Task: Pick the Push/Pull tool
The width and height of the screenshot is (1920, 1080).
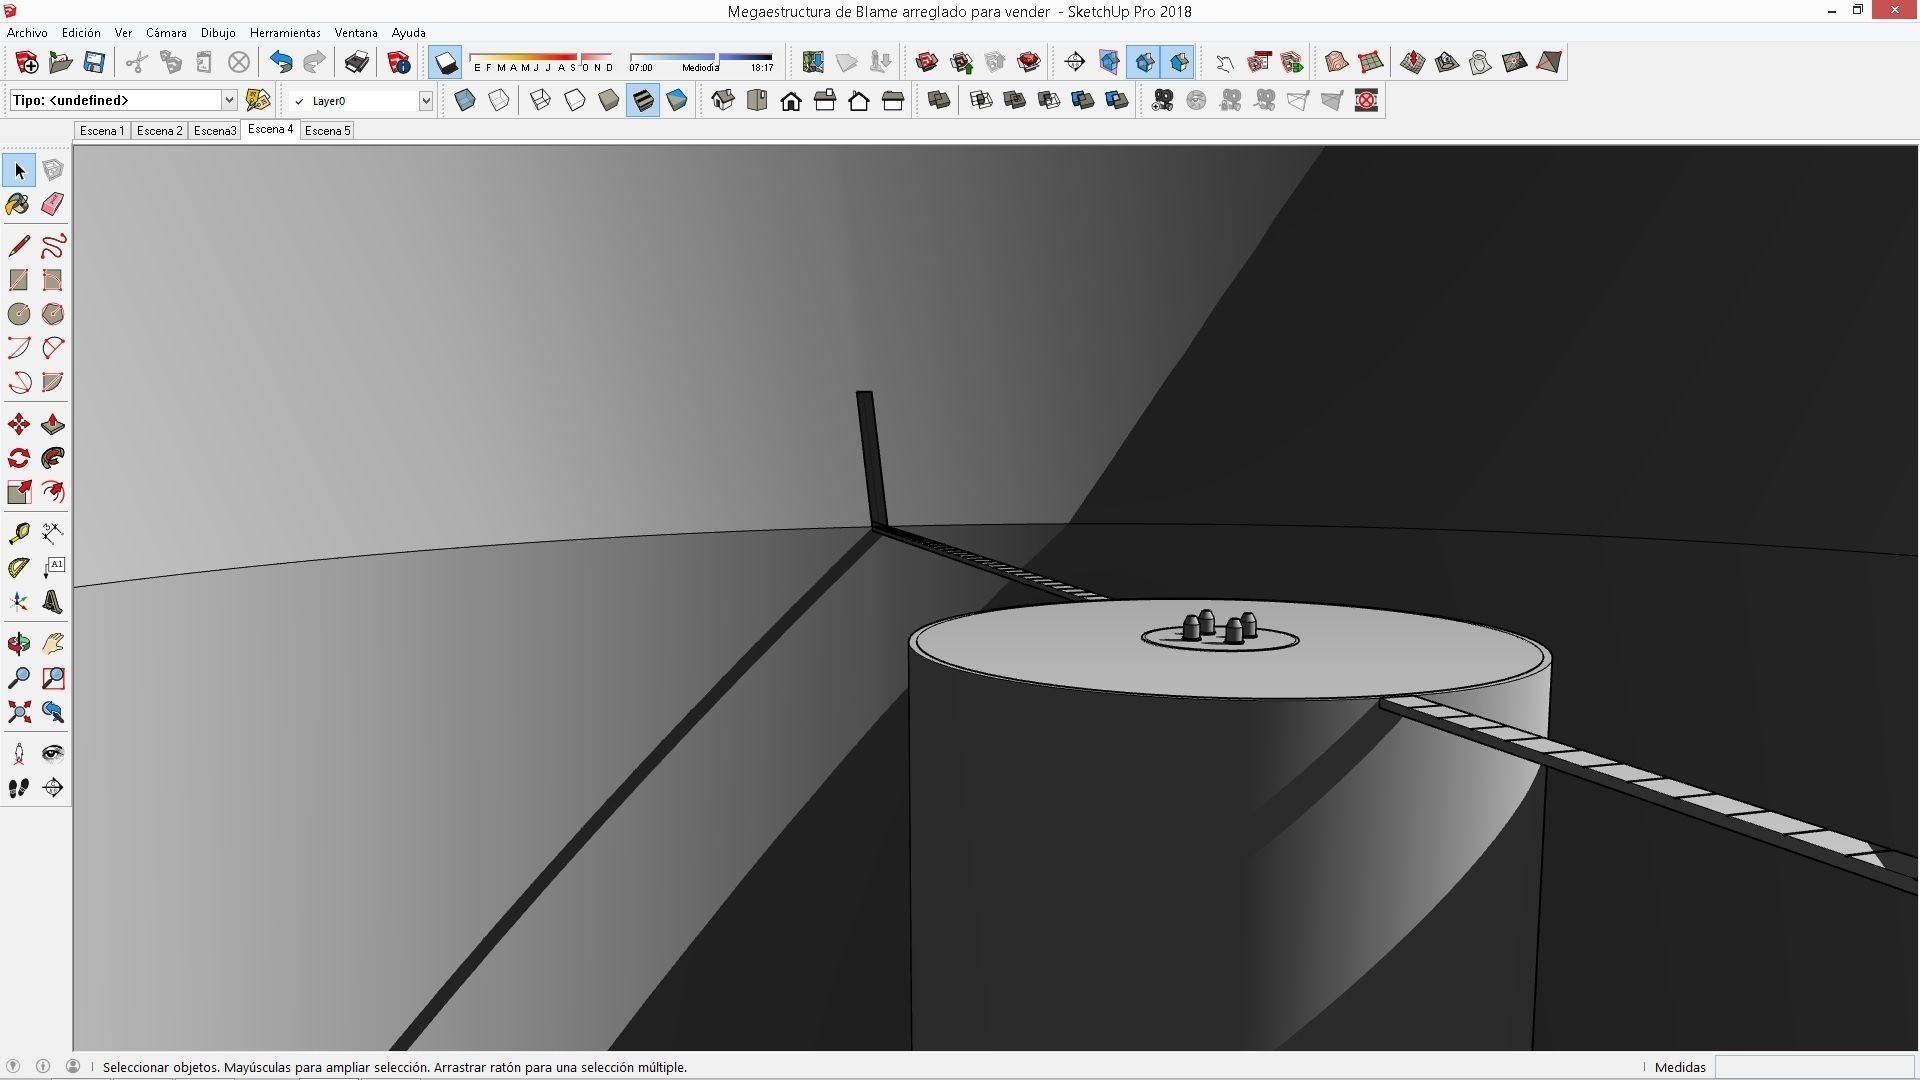Action: [x=53, y=425]
